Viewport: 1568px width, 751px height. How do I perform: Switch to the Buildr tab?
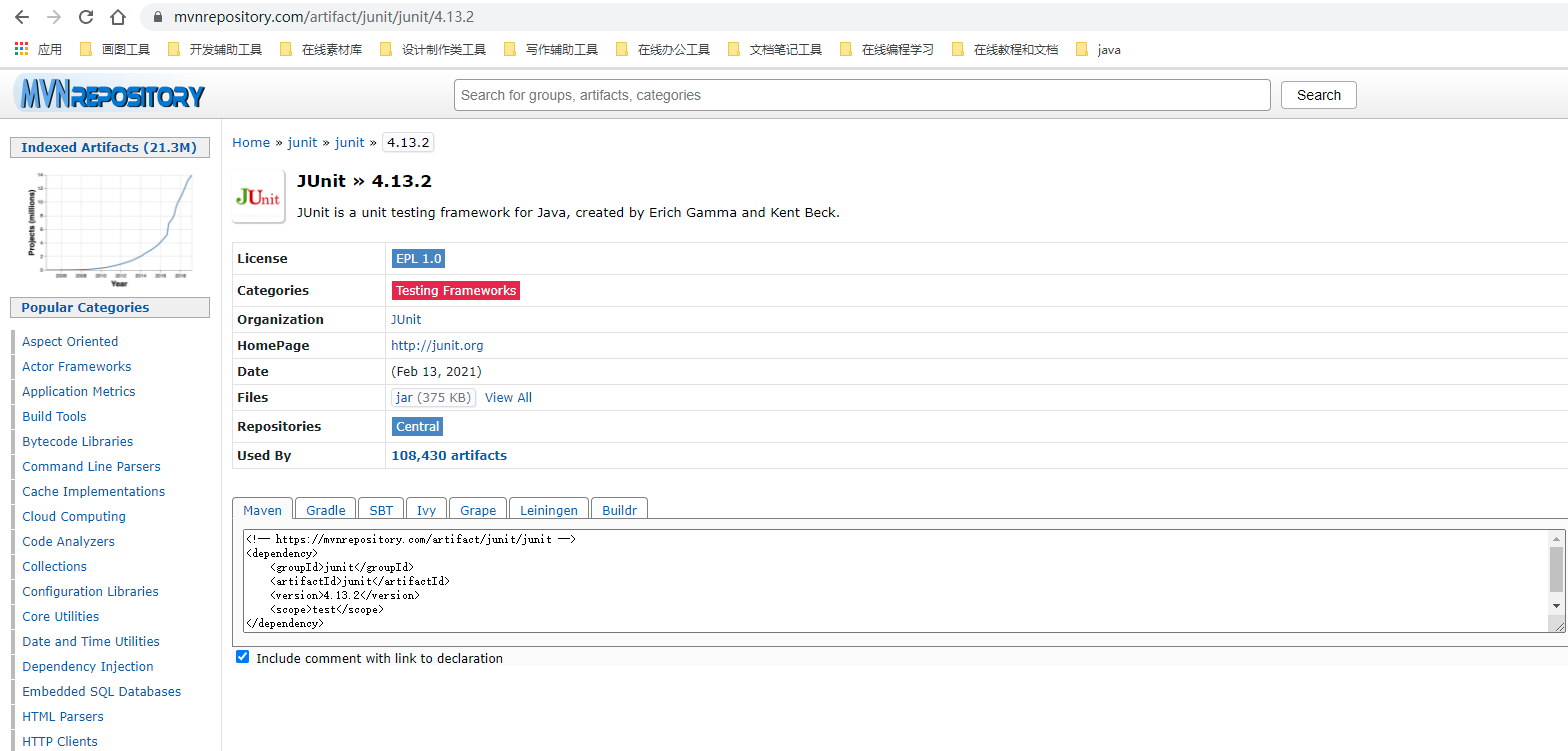pos(619,510)
